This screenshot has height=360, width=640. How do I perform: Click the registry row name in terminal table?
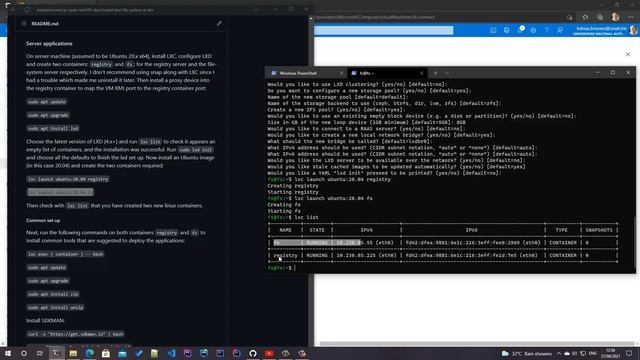click(x=285, y=256)
